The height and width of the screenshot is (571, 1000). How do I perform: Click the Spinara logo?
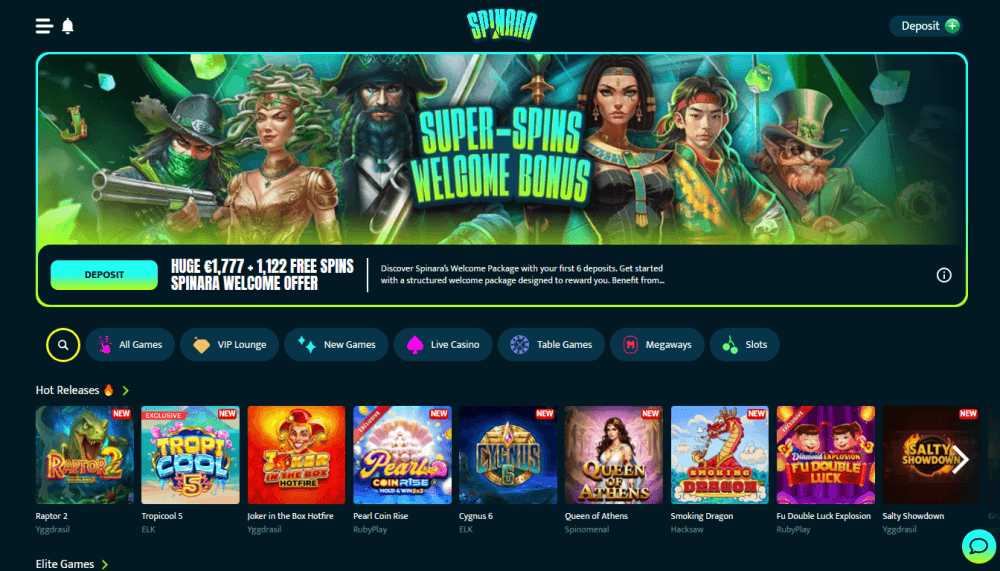tap(502, 26)
